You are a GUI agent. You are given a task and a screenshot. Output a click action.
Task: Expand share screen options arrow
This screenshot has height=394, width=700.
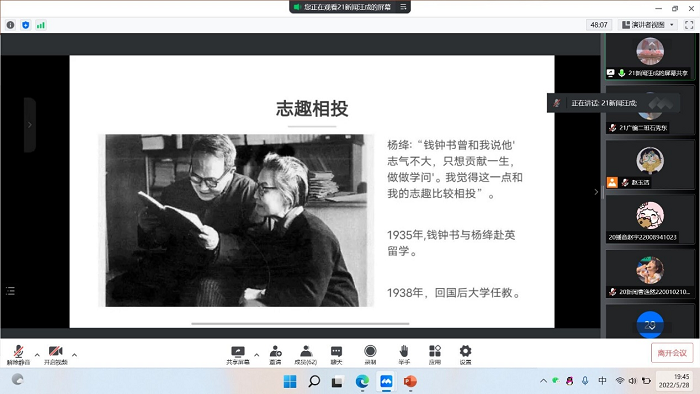point(257,355)
